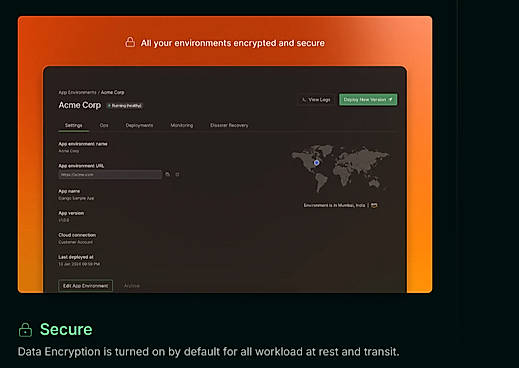
Task: Click the Running healthy status badge
Action: pos(125,106)
